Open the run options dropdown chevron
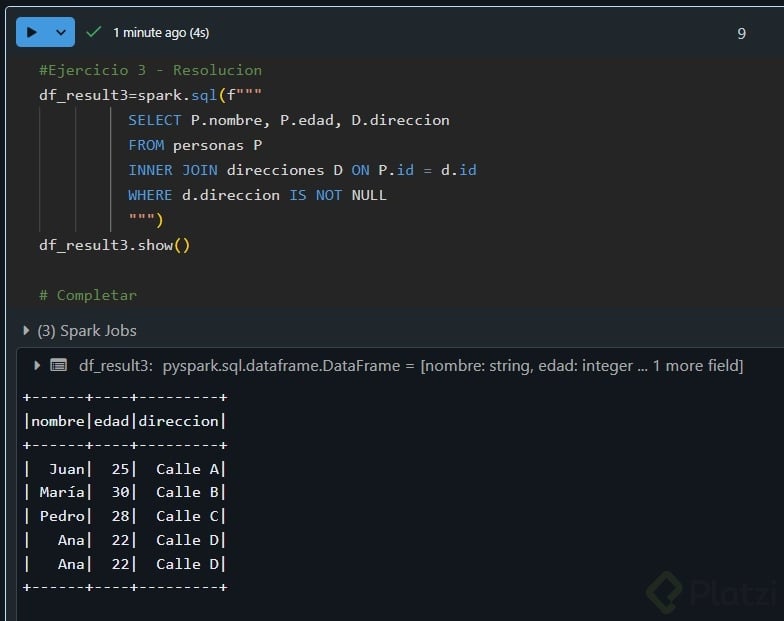 click(x=60, y=32)
